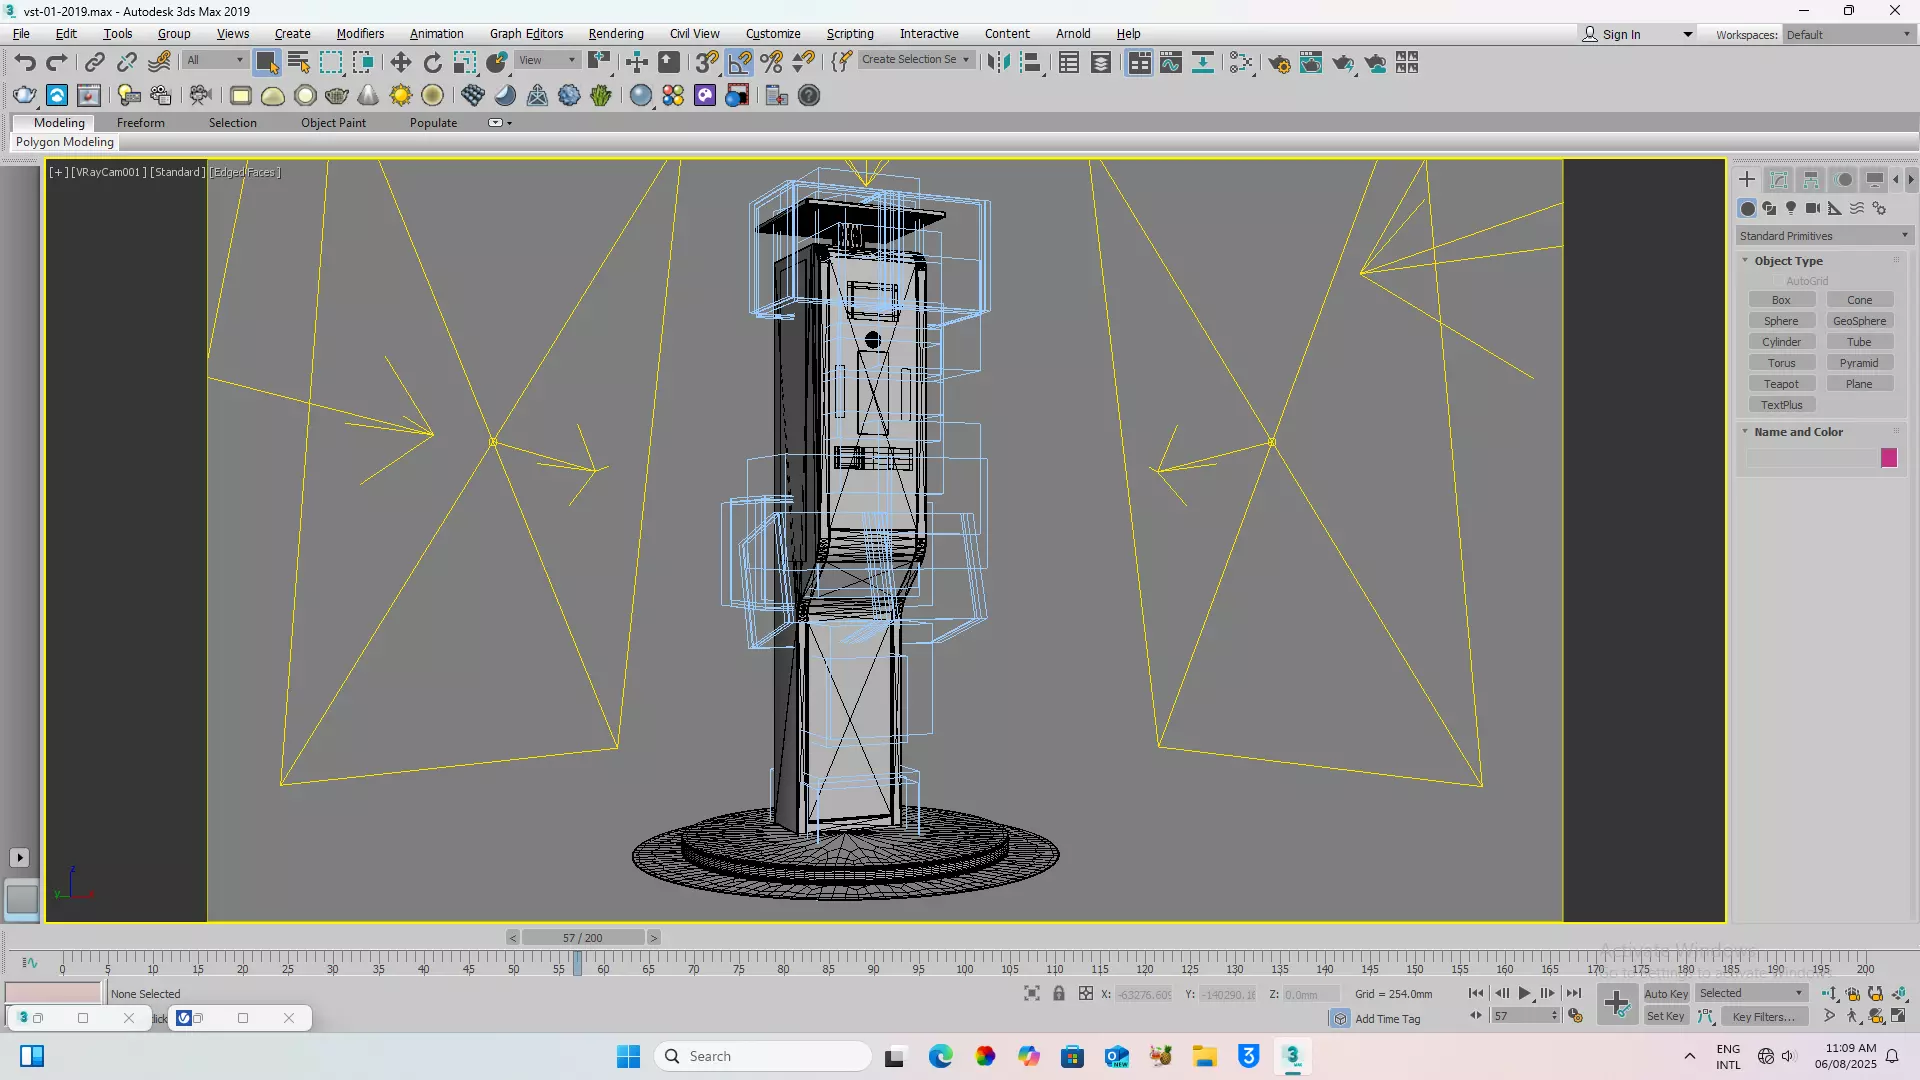Image resolution: width=1920 pixels, height=1080 pixels.
Task: Toggle Auto Key animation mode
Action: pos(1665,993)
